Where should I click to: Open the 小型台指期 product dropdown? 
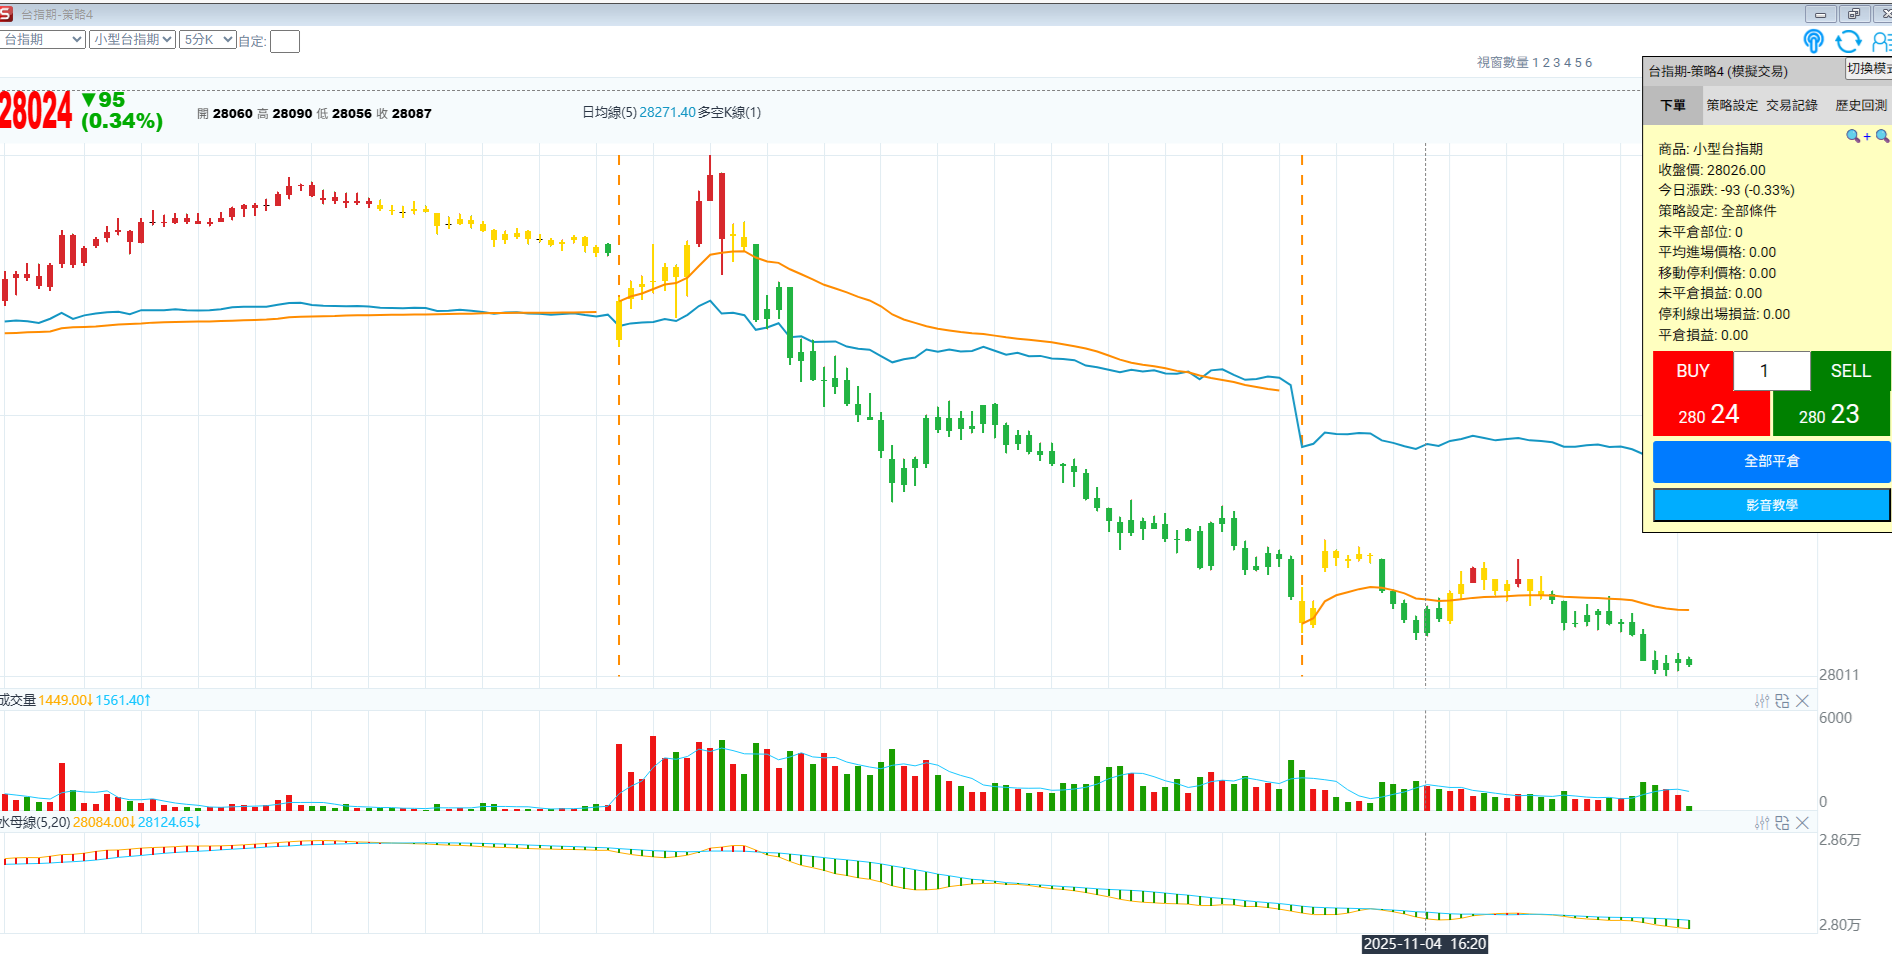(x=132, y=40)
